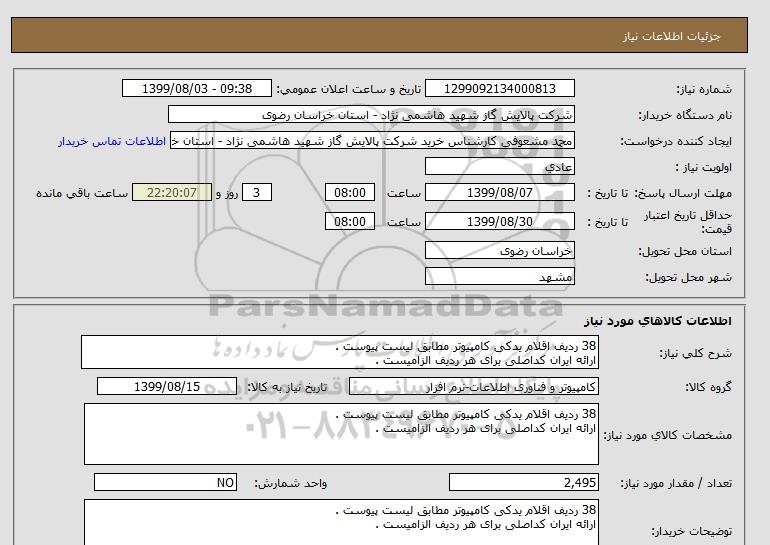770x545 pixels.
Task: Click the واحد شمارش field showing NO
Action: coord(165,482)
